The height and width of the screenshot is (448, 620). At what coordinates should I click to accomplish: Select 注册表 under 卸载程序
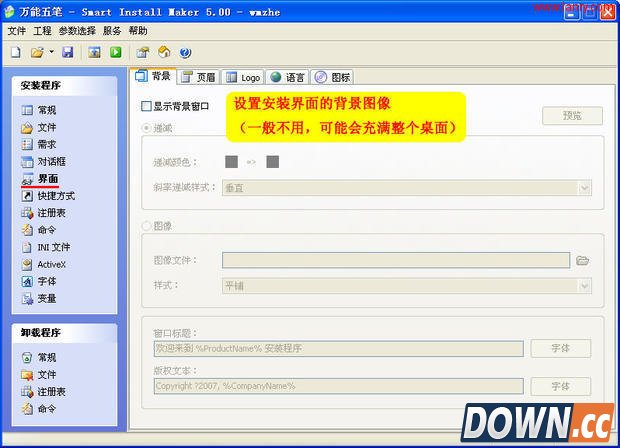click(x=43, y=391)
